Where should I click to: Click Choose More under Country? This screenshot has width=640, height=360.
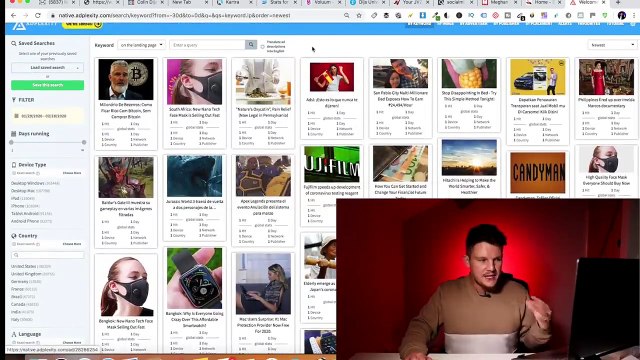(x=72, y=244)
